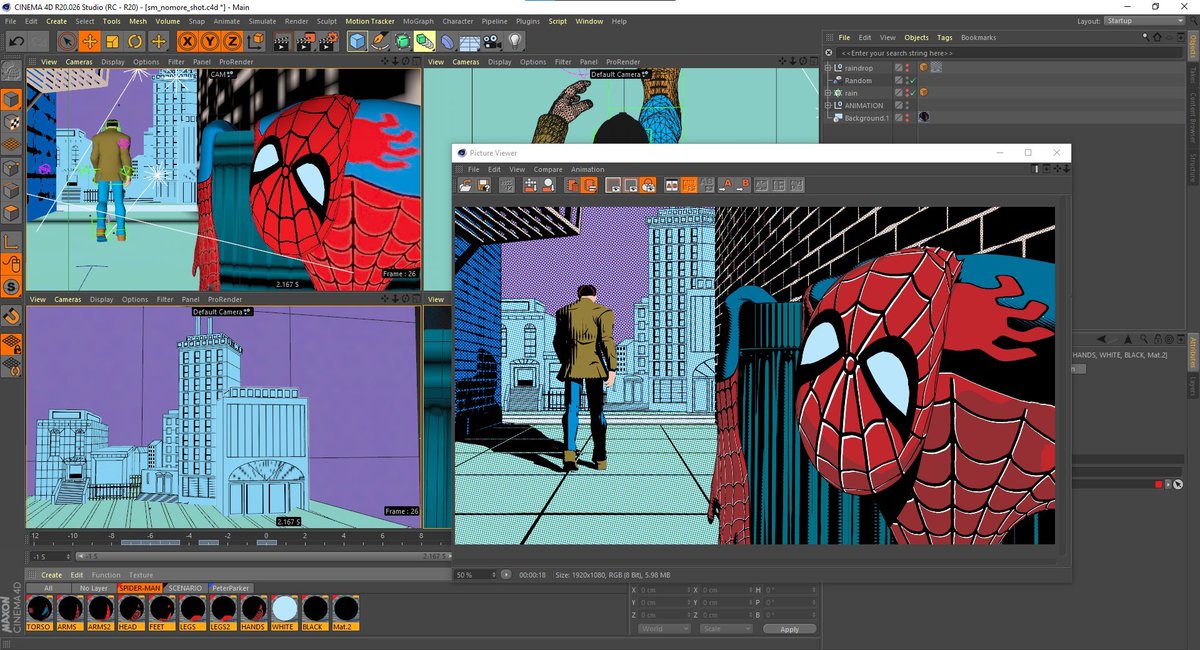Click the Floor environment icon
Screen dimensions: 1200x650
point(469,41)
